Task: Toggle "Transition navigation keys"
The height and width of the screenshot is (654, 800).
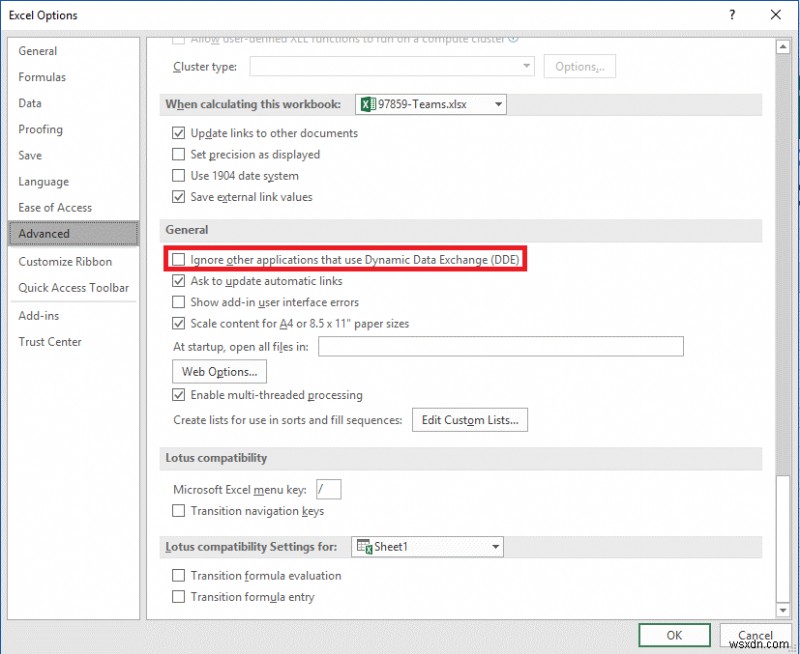Action: (178, 510)
